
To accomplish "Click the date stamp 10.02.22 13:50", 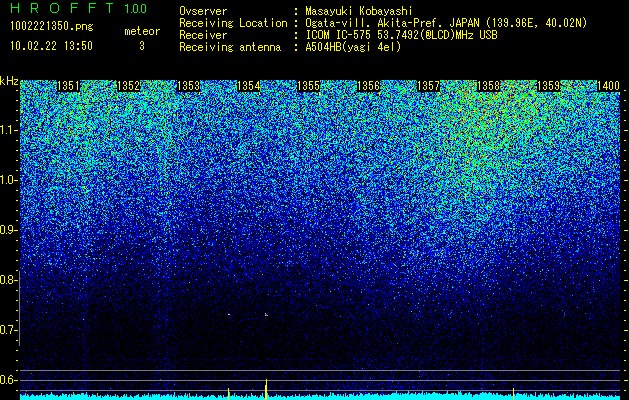I will [x=52, y=46].
